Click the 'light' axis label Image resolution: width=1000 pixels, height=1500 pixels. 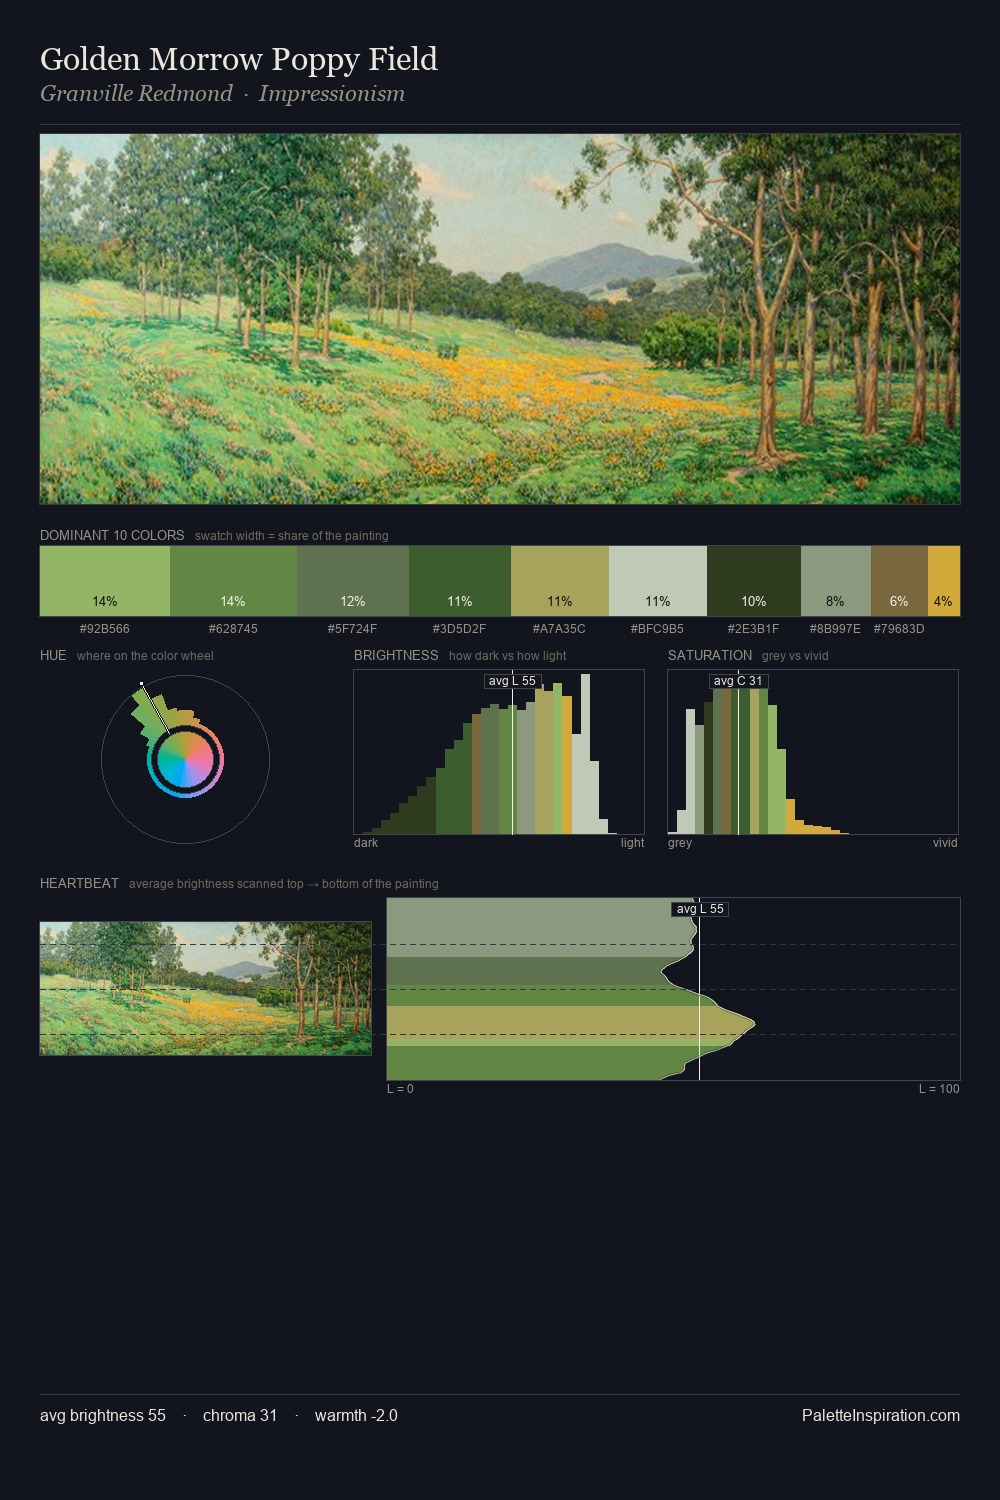pyautogui.click(x=632, y=843)
